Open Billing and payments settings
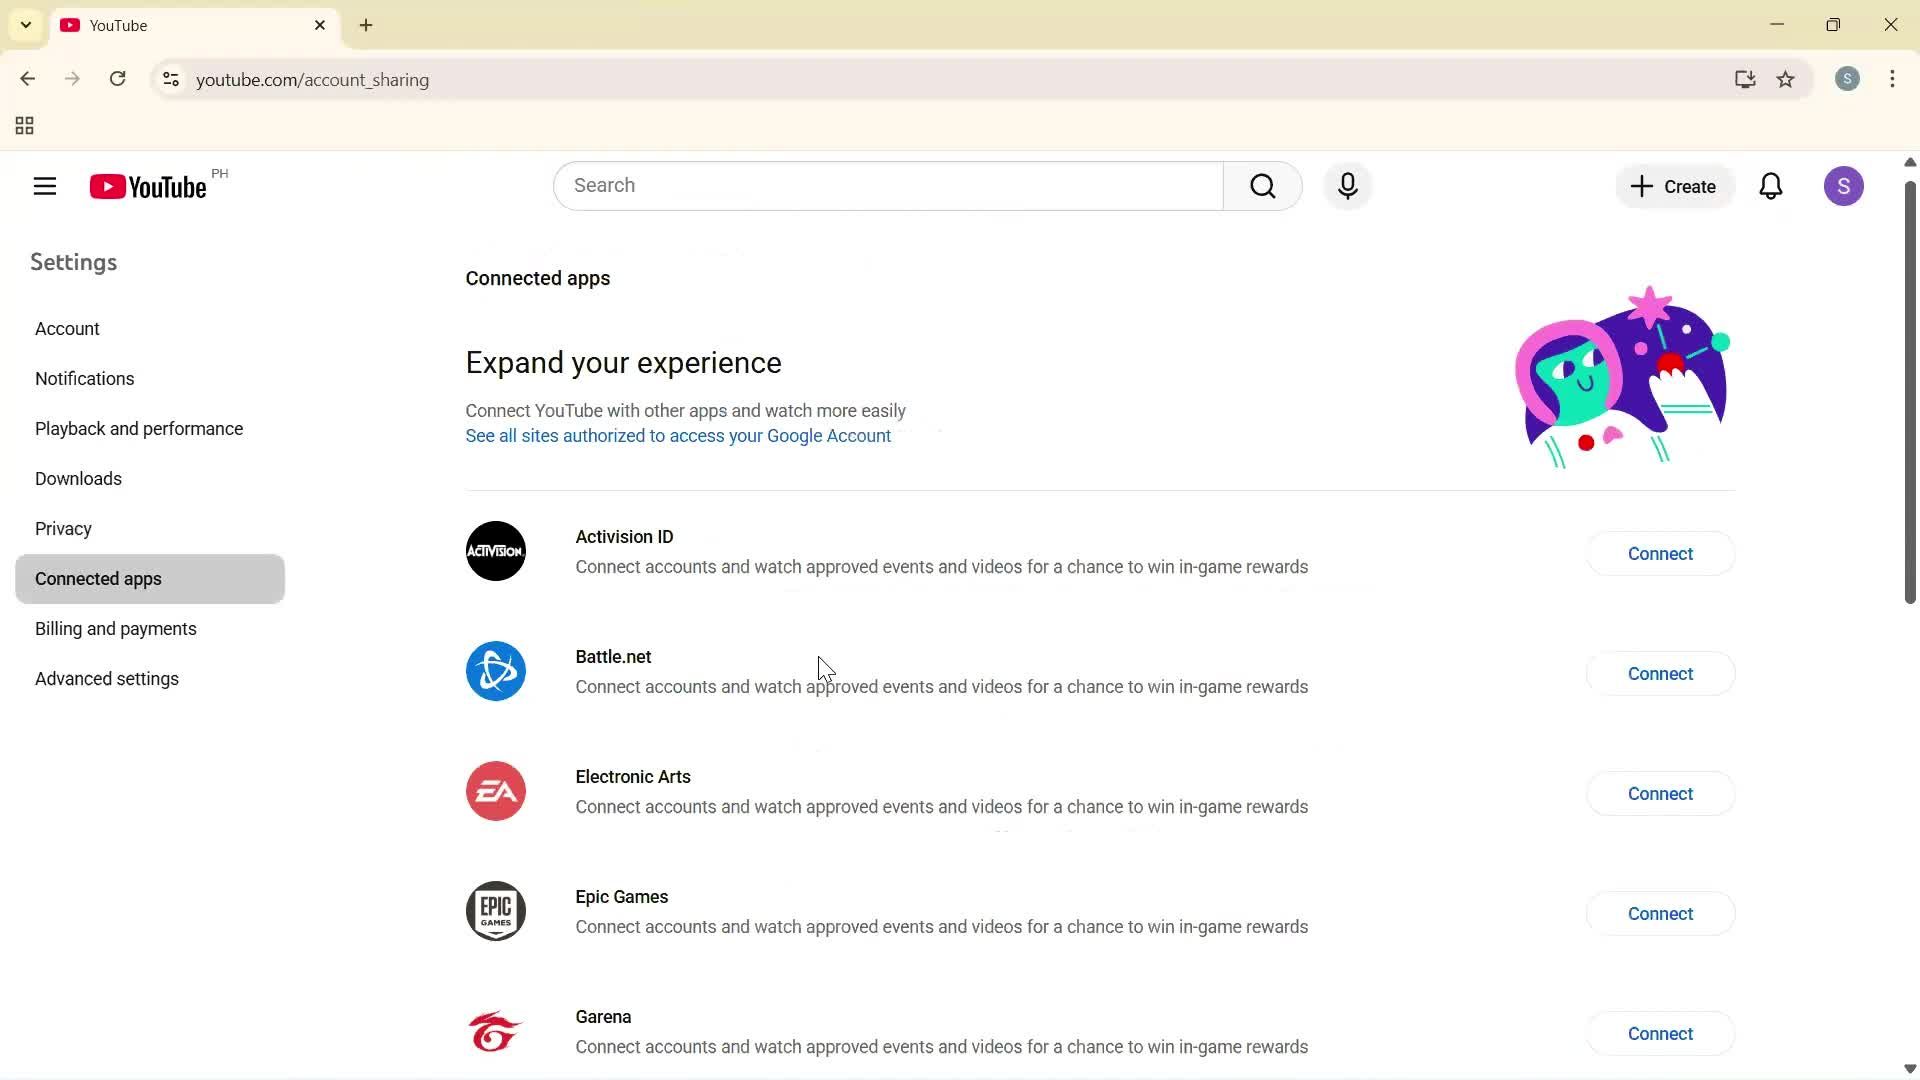 [115, 628]
